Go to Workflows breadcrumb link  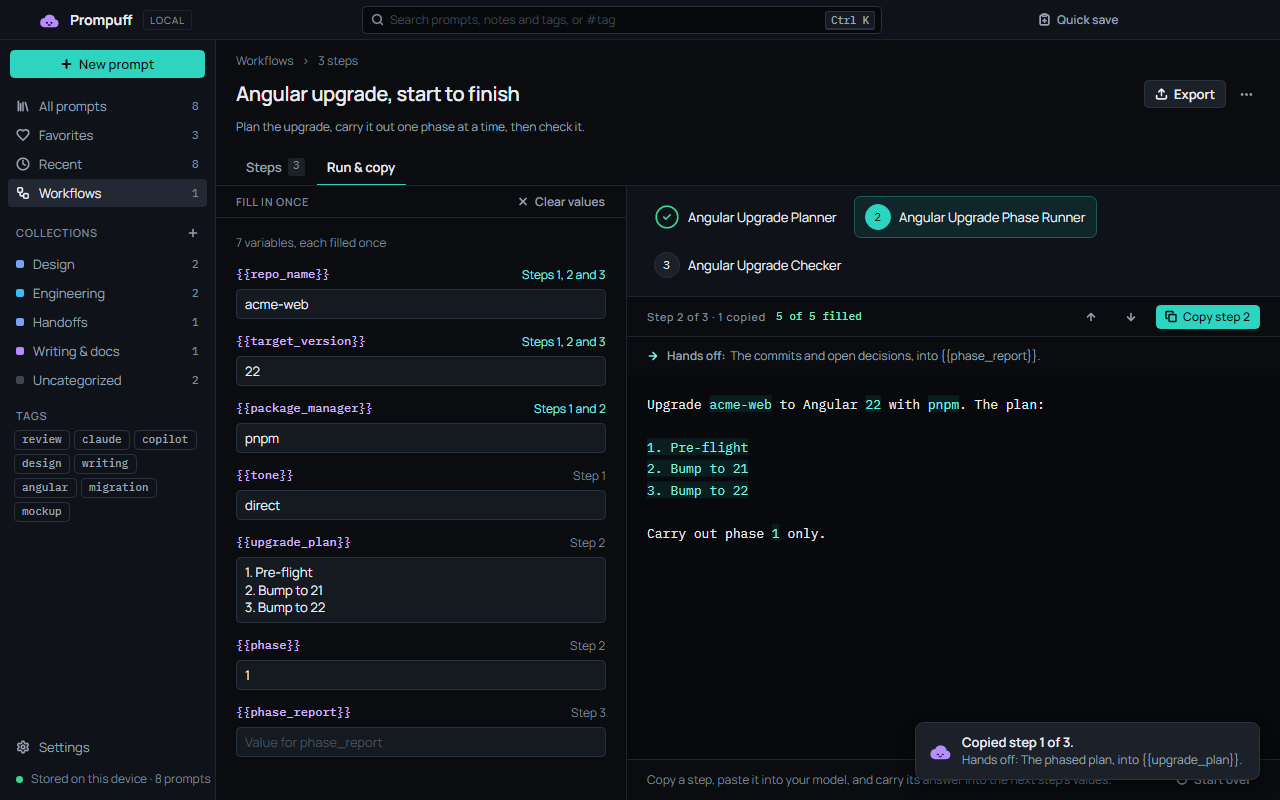pos(265,61)
